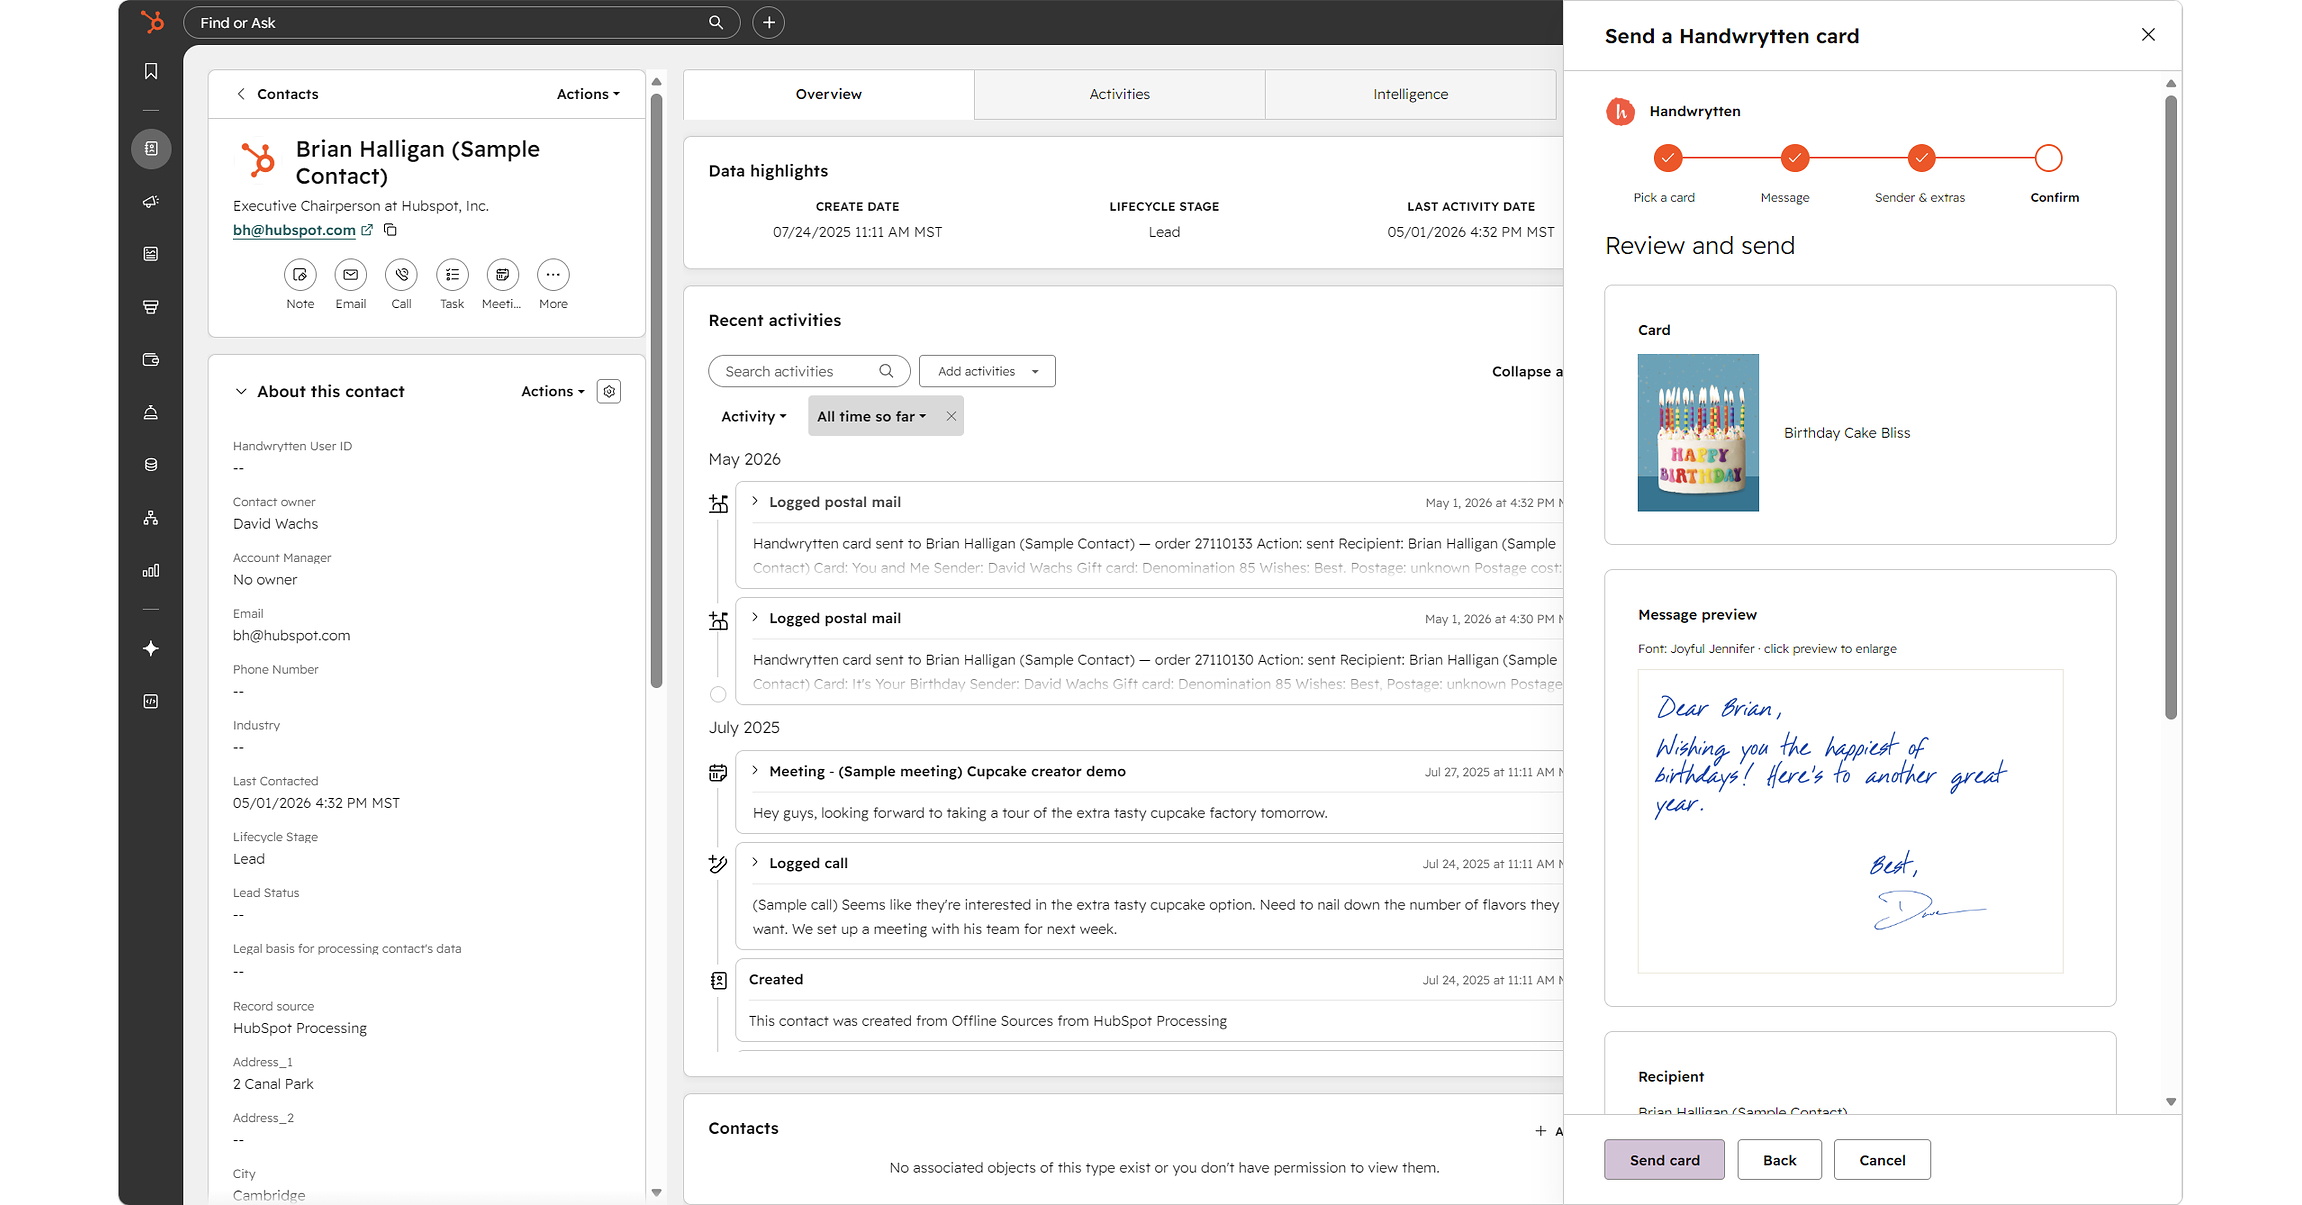This screenshot has width=2302, height=1205.
Task: Copy the bh@hubspot.com email address
Action: tap(391, 230)
